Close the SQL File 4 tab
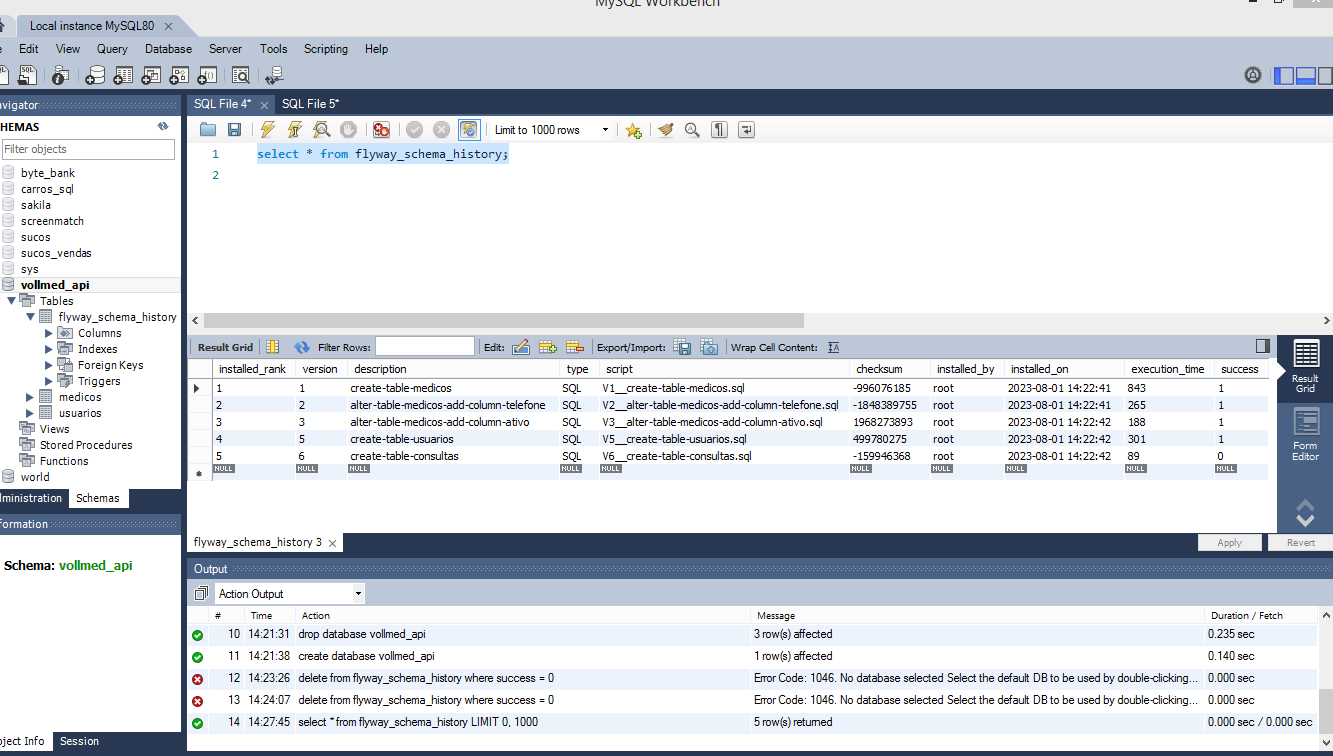1333x756 pixels. 264,105
